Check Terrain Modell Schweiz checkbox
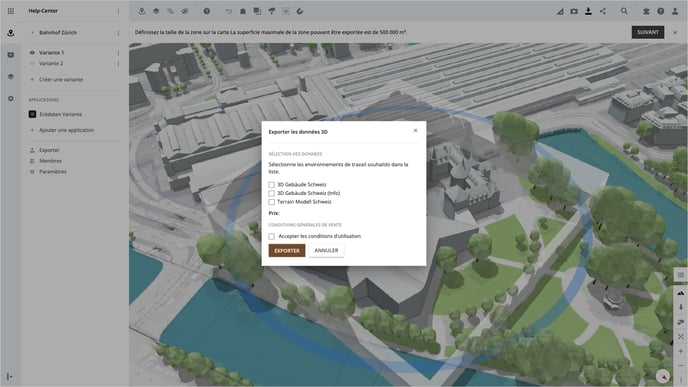This screenshot has width=688, height=387. [272, 202]
